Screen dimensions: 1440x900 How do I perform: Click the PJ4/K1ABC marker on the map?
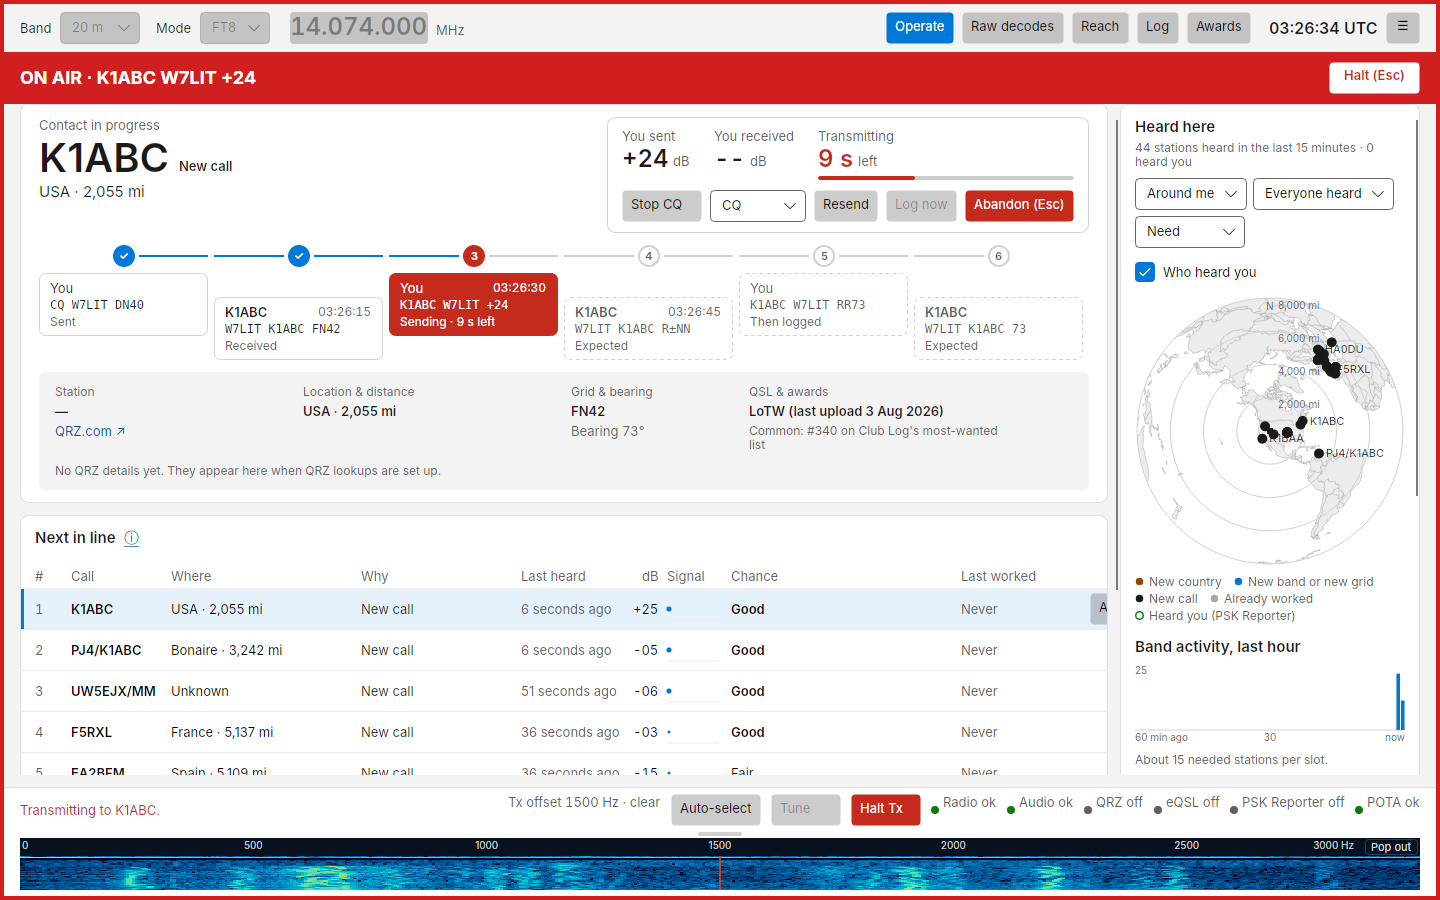[x=1319, y=454]
